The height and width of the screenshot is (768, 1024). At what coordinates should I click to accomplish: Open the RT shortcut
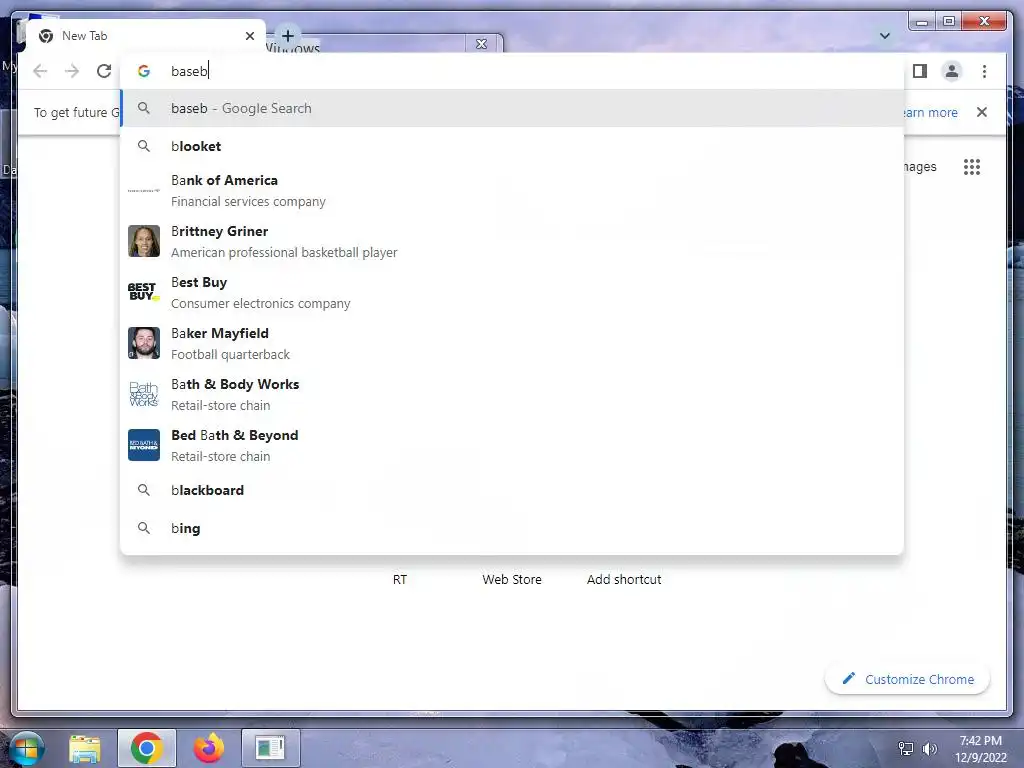(x=400, y=579)
